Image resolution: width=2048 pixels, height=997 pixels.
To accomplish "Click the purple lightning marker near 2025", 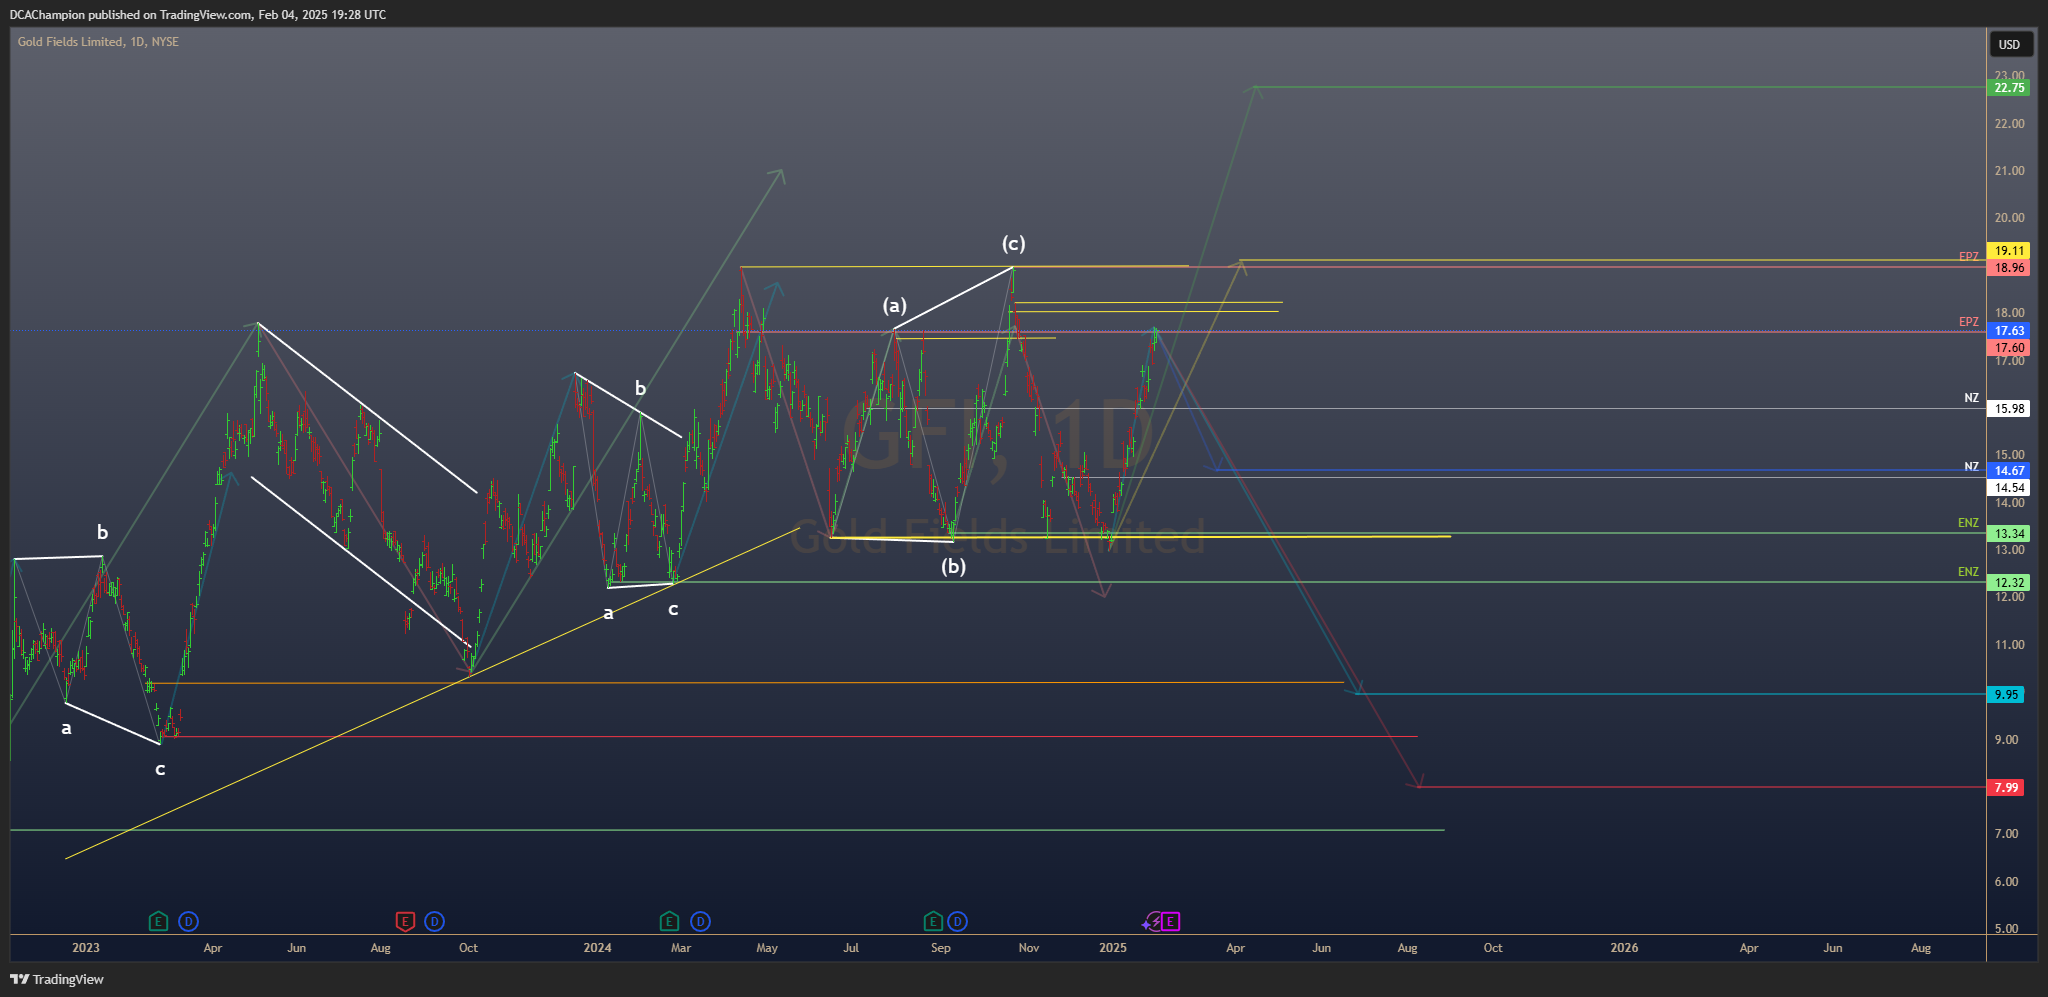I will [x=1152, y=921].
